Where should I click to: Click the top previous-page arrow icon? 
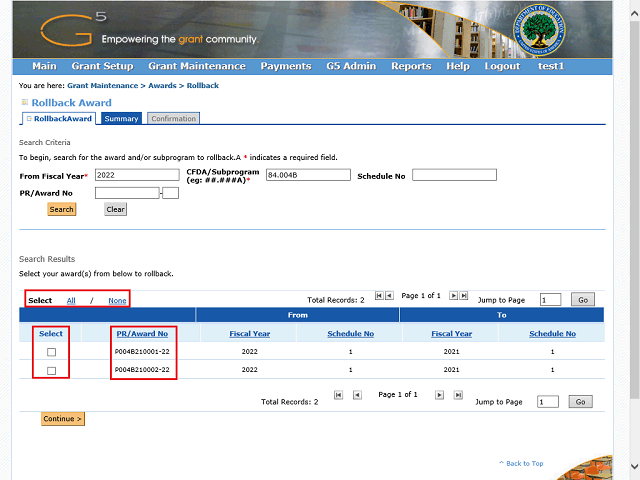click(388, 296)
